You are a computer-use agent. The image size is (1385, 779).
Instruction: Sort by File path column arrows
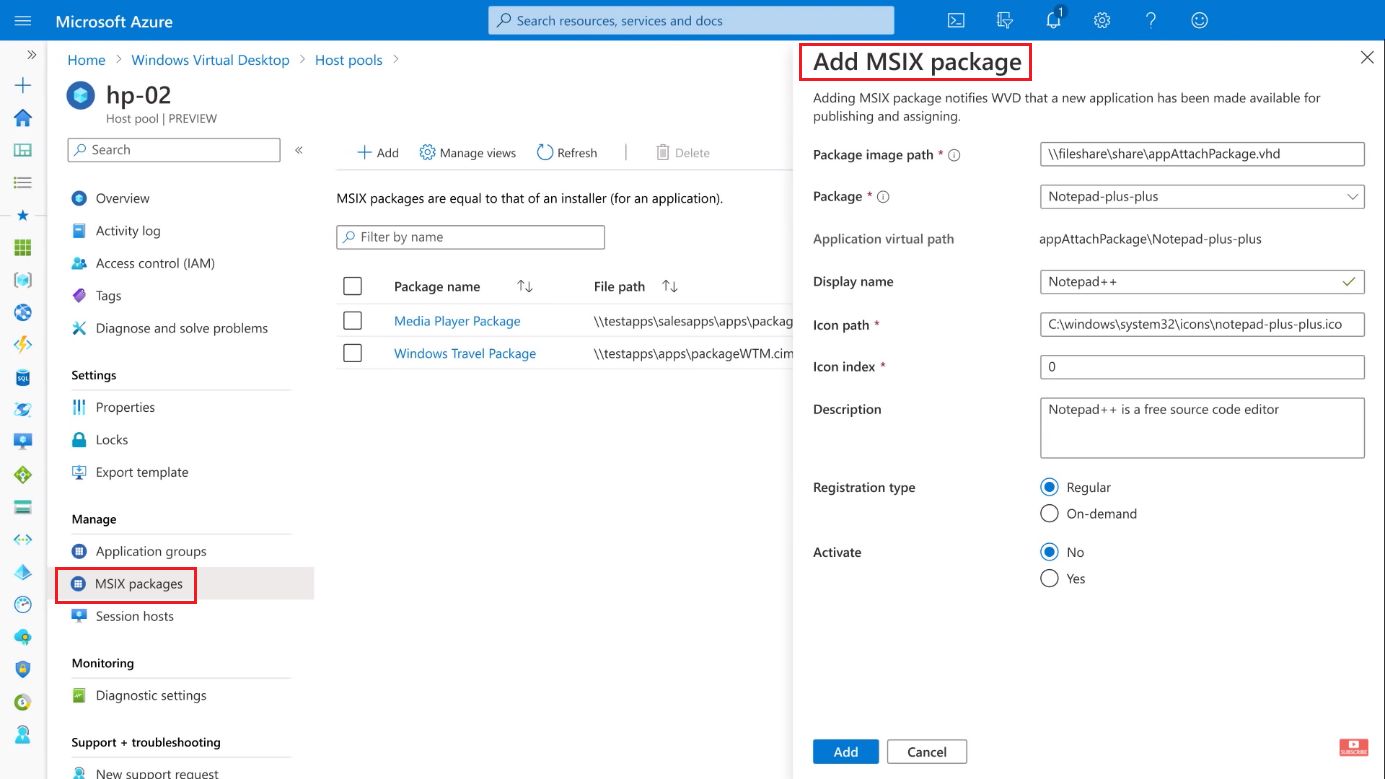pyautogui.click(x=670, y=287)
